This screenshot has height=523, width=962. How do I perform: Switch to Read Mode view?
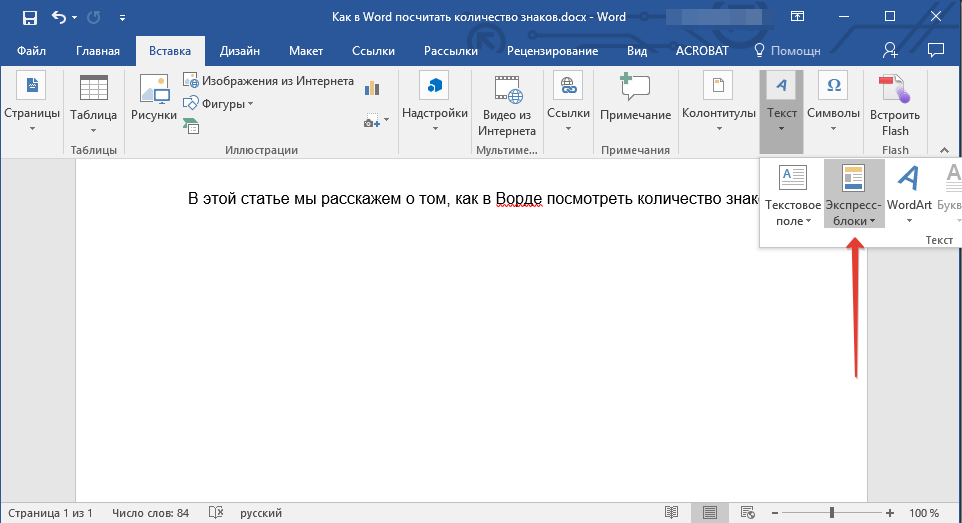pos(671,513)
